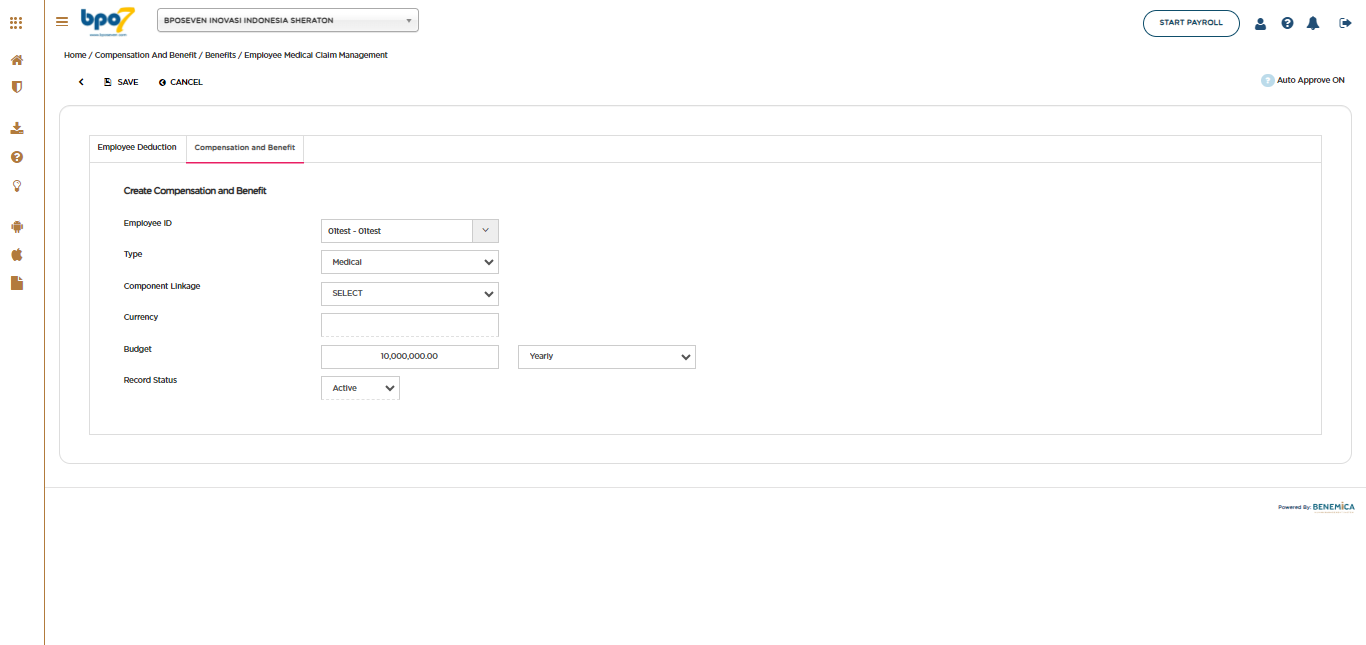Open the help question sidebar icon
This screenshot has height=645, width=1366.
tap(17, 157)
